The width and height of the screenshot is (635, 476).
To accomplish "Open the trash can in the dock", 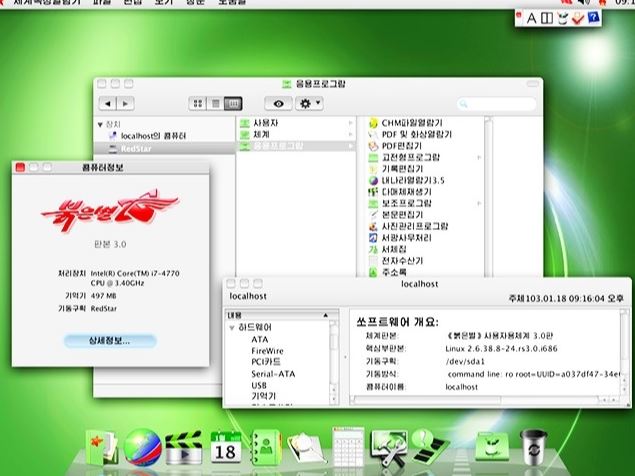I will 534,444.
